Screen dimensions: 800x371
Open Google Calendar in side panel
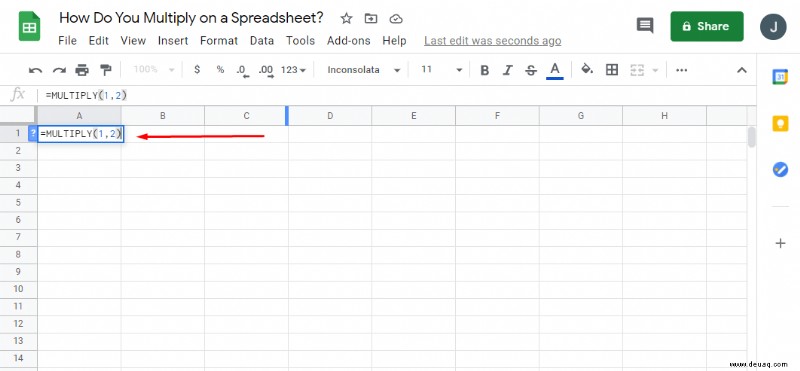pos(780,77)
